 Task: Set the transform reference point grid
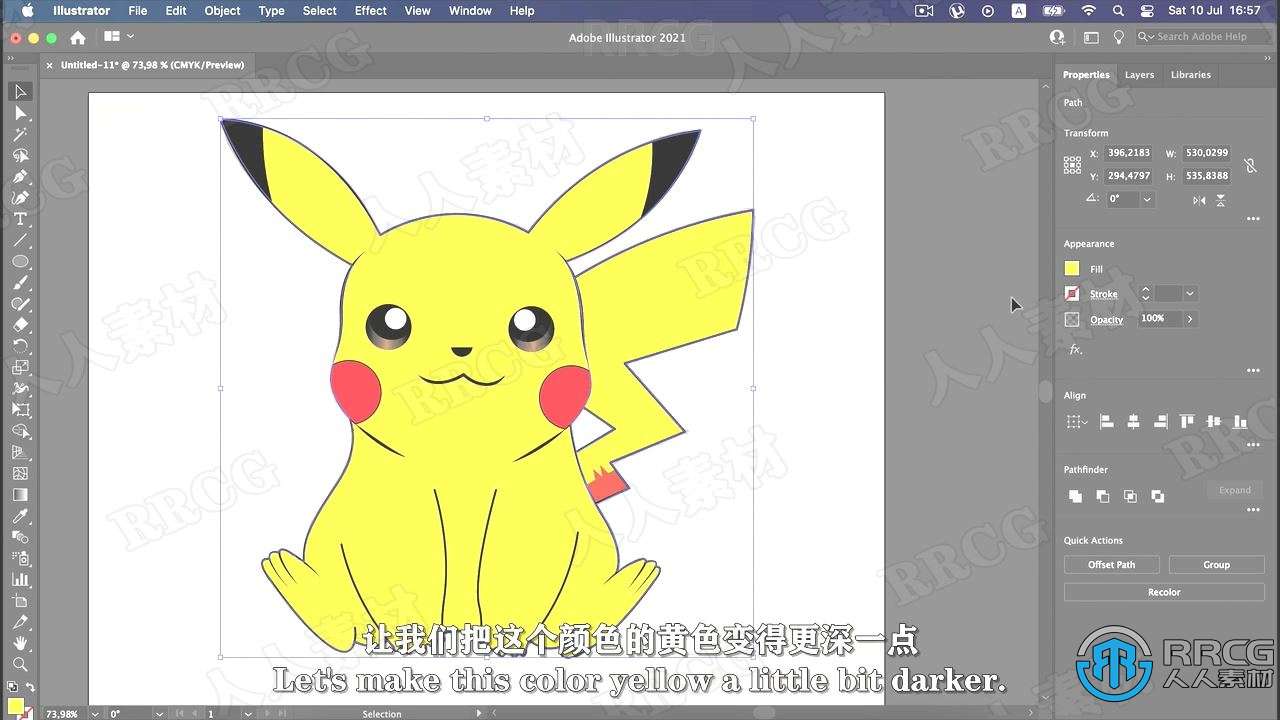1072,165
